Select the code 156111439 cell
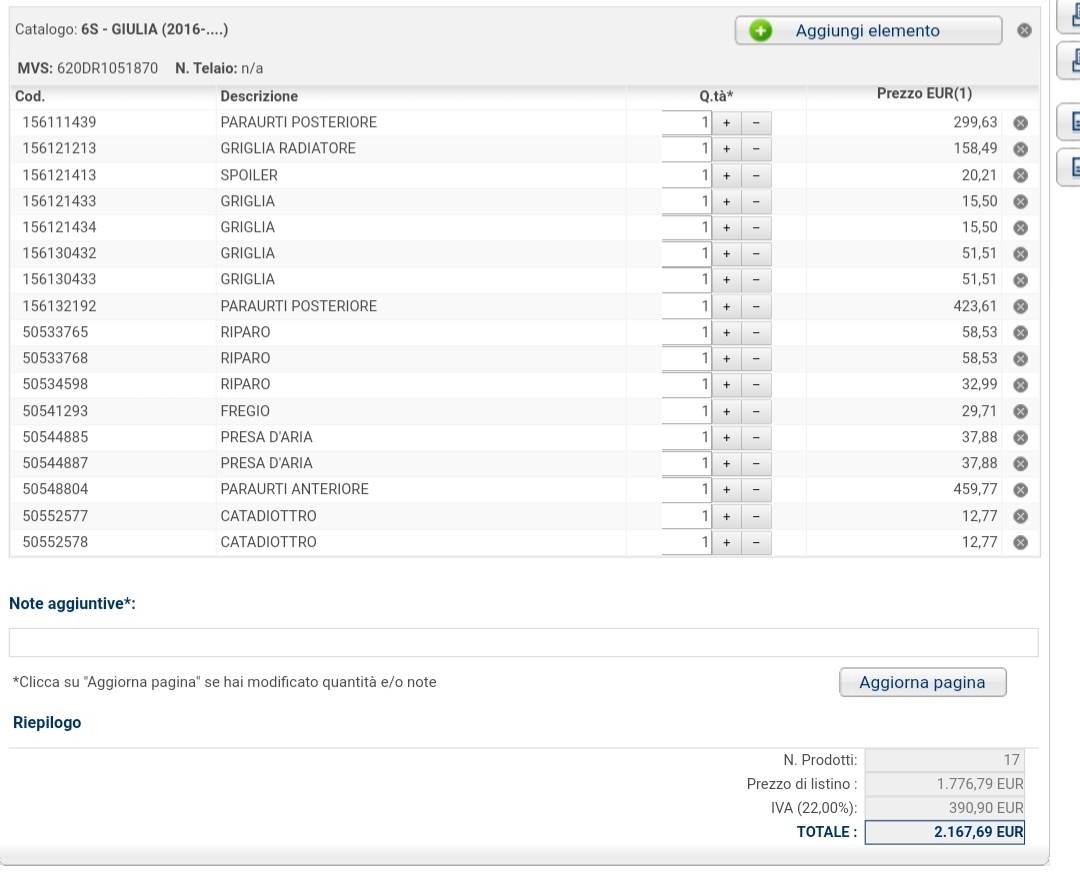Image resolution: width=1080 pixels, height=882 pixels. click(59, 123)
